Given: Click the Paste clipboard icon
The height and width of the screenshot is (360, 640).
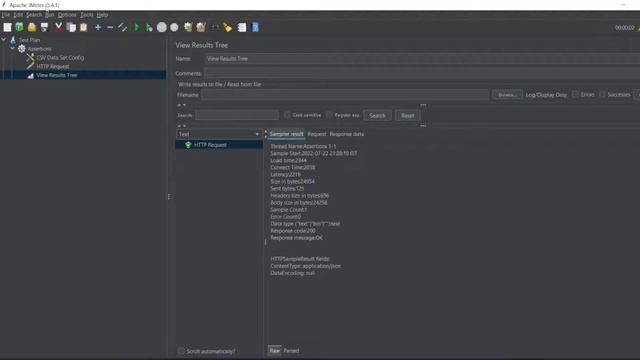Looking at the screenshot, I should tap(84, 27).
